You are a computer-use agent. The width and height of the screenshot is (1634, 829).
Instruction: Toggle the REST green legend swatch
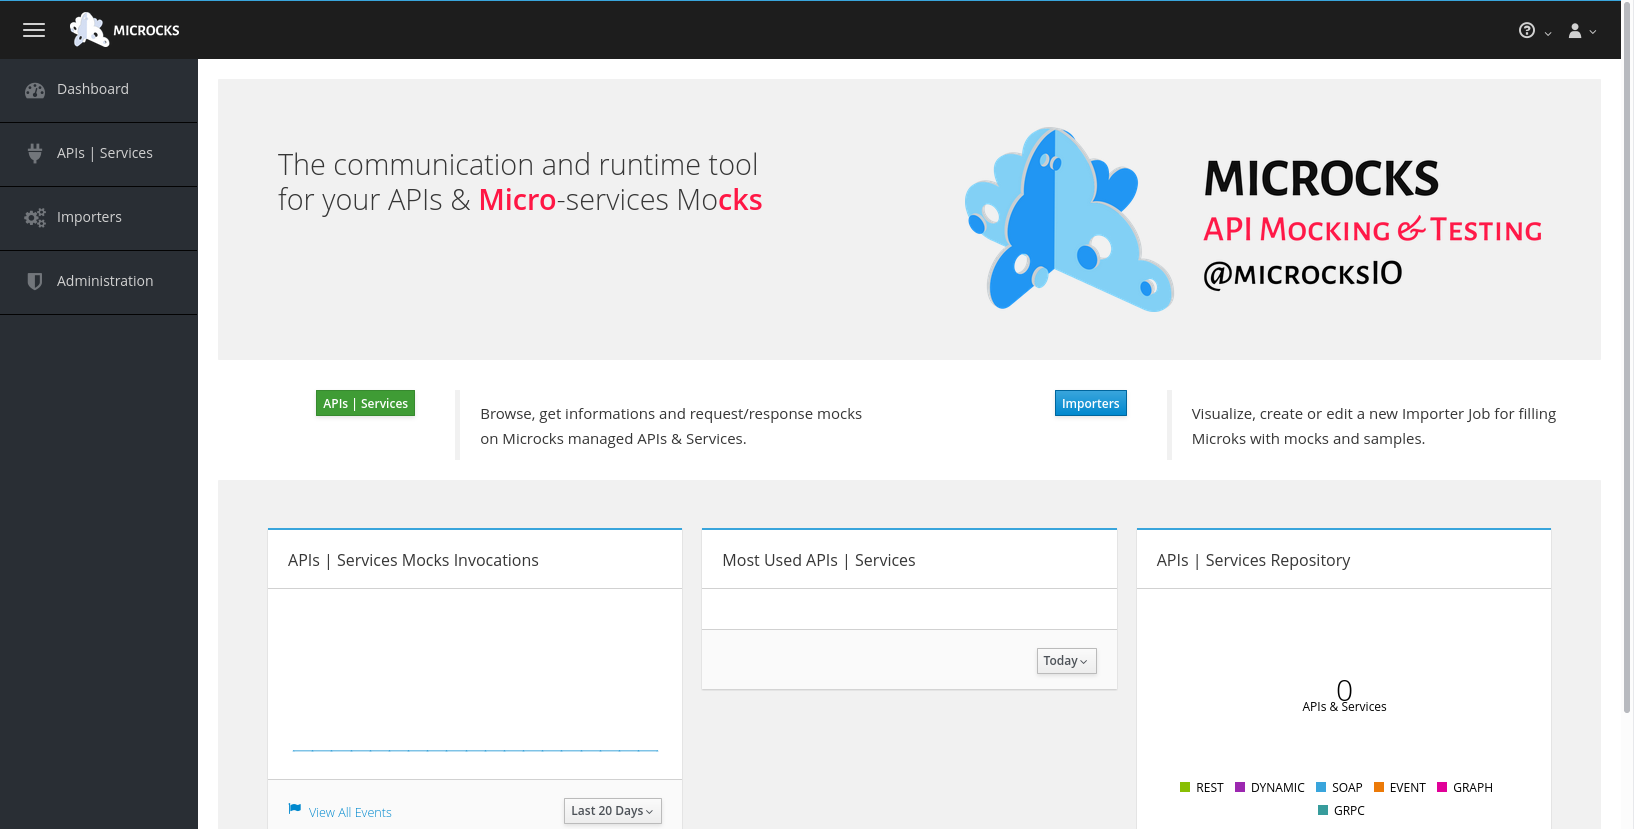click(1185, 787)
